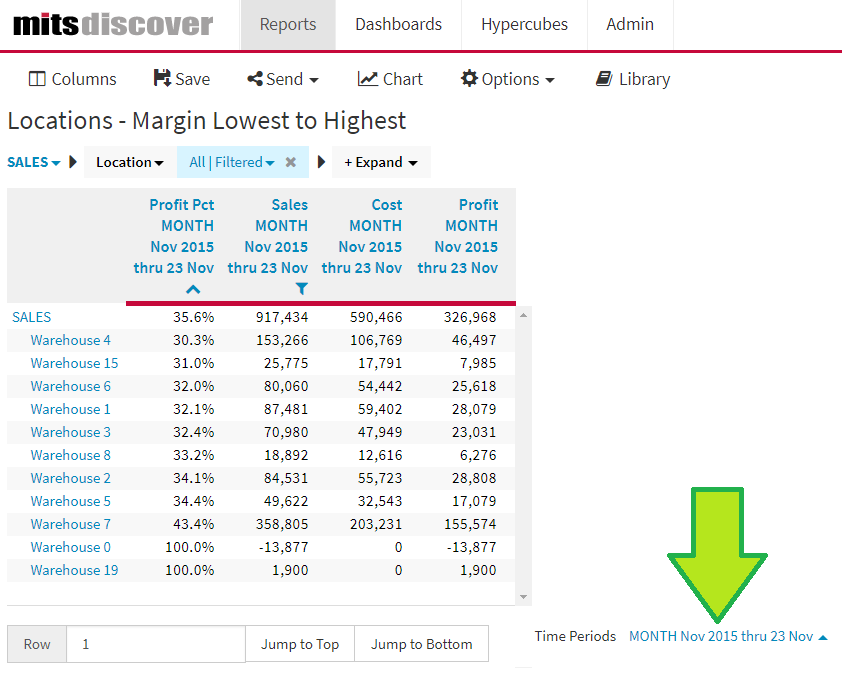Click the Options gear icon

[469, 78]
